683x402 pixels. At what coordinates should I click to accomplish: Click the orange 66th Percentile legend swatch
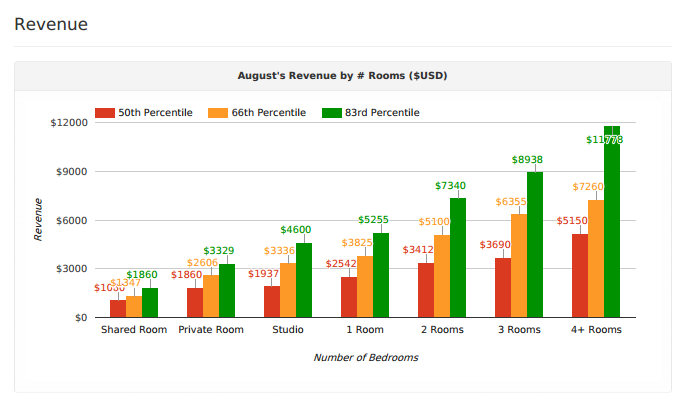(x=218, y=113)
